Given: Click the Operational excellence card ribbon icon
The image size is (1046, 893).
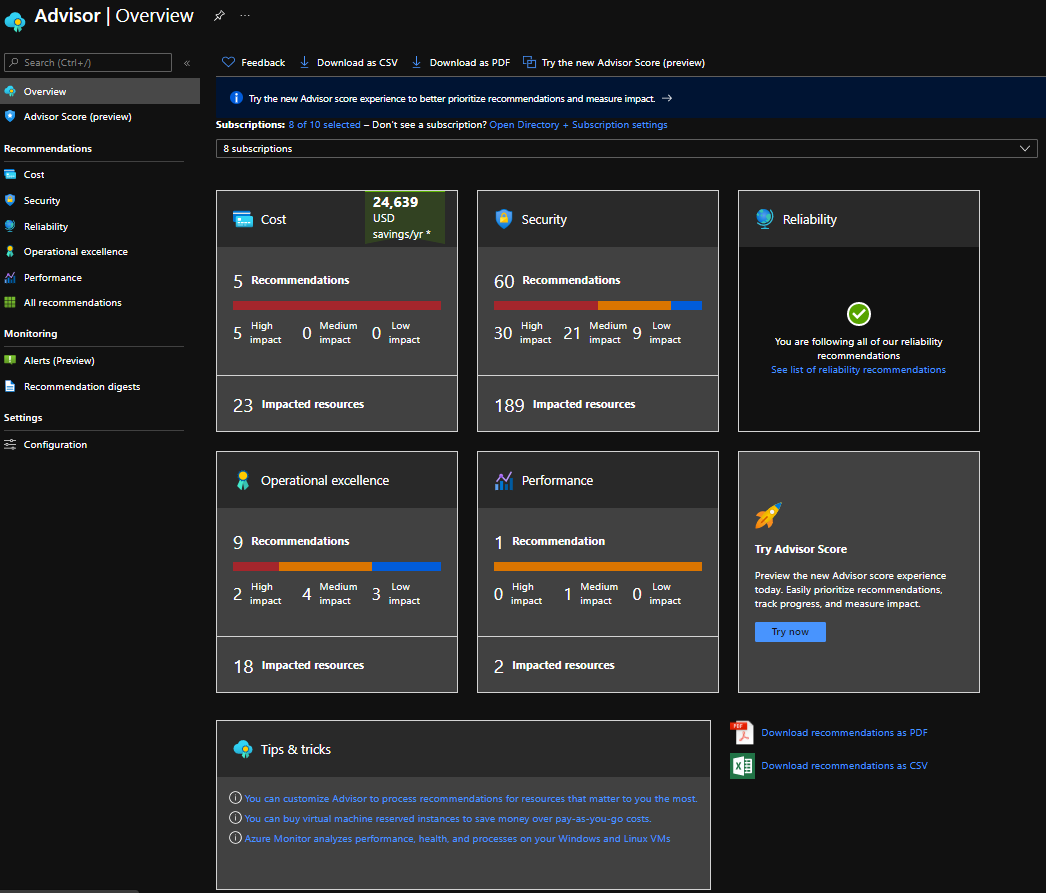Looking at the screenshot, I should coord(243,480).
